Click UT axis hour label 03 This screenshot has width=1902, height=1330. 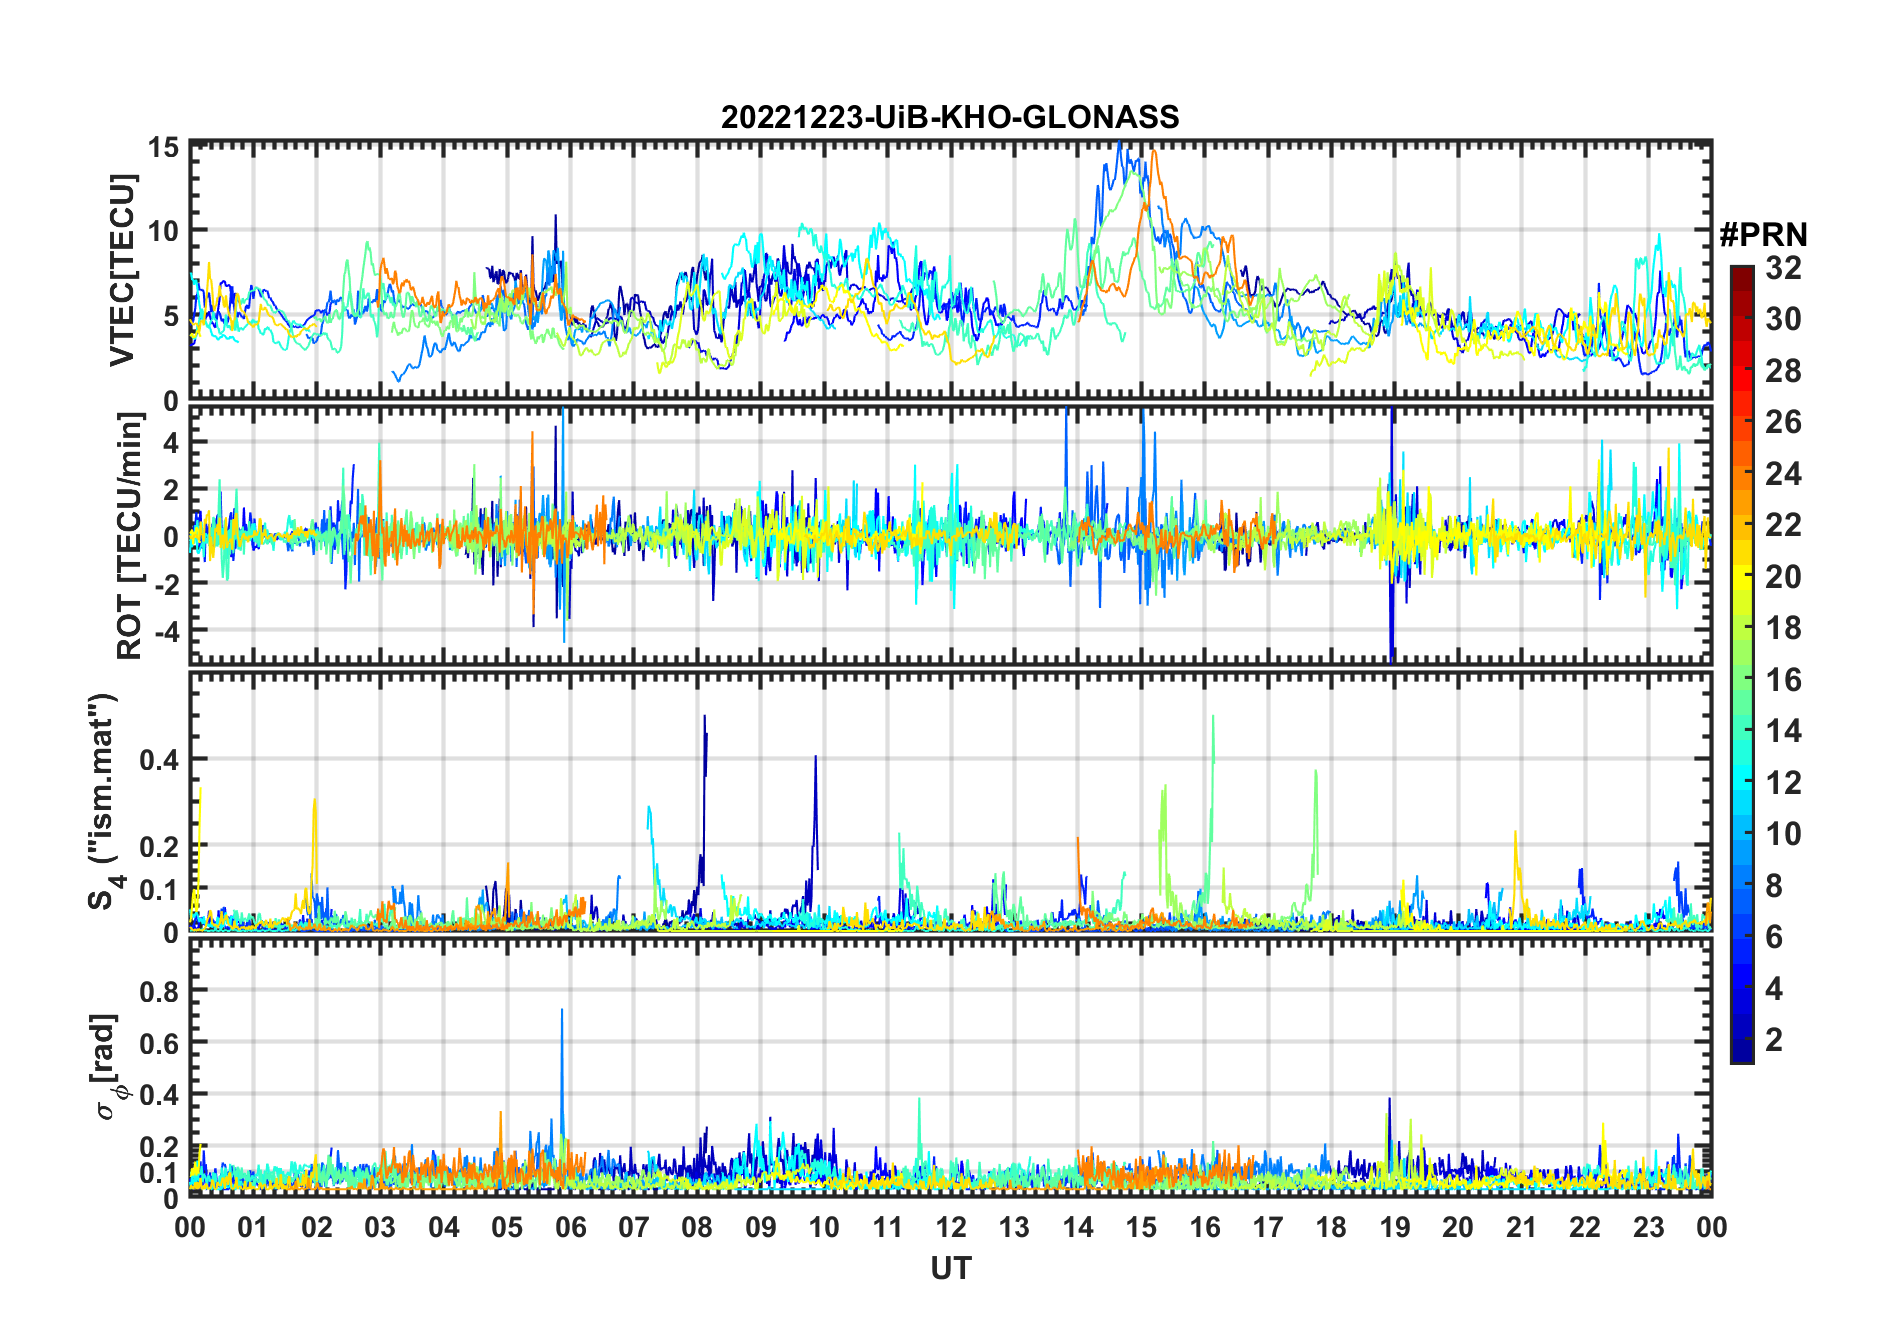(x=380, y=1227)
